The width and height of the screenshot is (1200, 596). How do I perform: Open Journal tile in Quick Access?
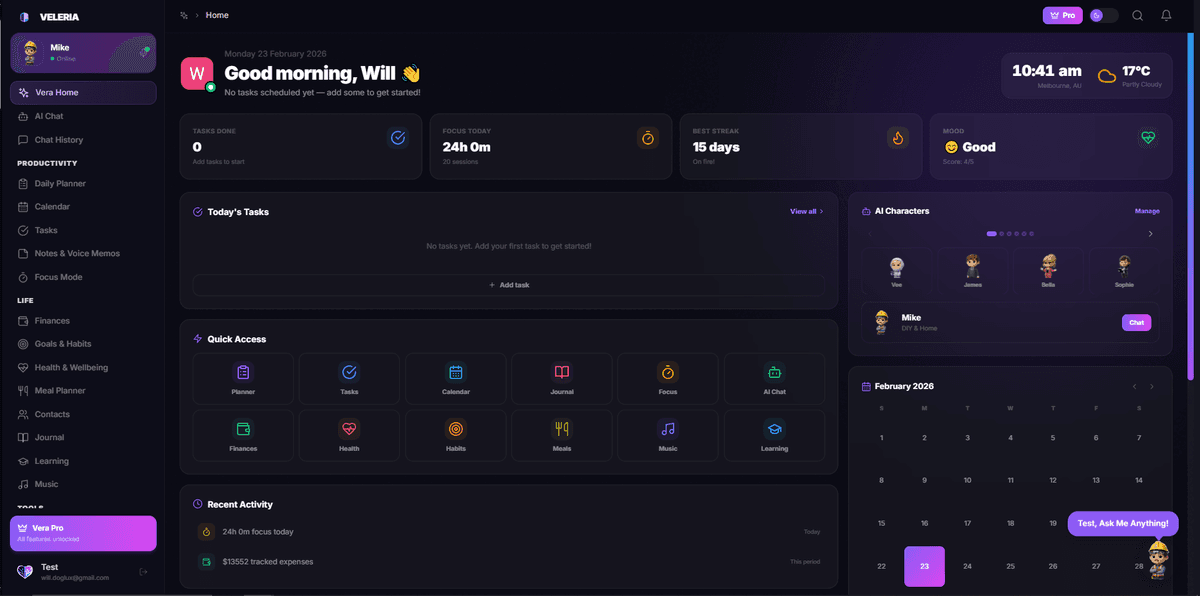(x=562, y=379)
